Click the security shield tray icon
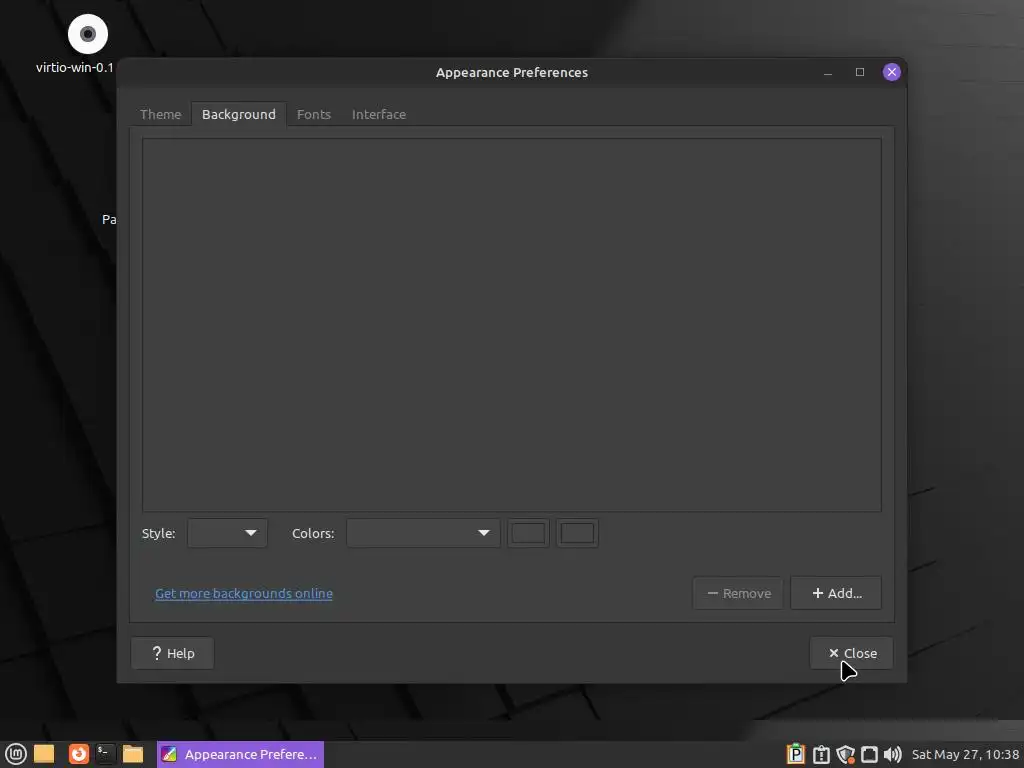Screen dimensions: 1024x768 [845, 754]
